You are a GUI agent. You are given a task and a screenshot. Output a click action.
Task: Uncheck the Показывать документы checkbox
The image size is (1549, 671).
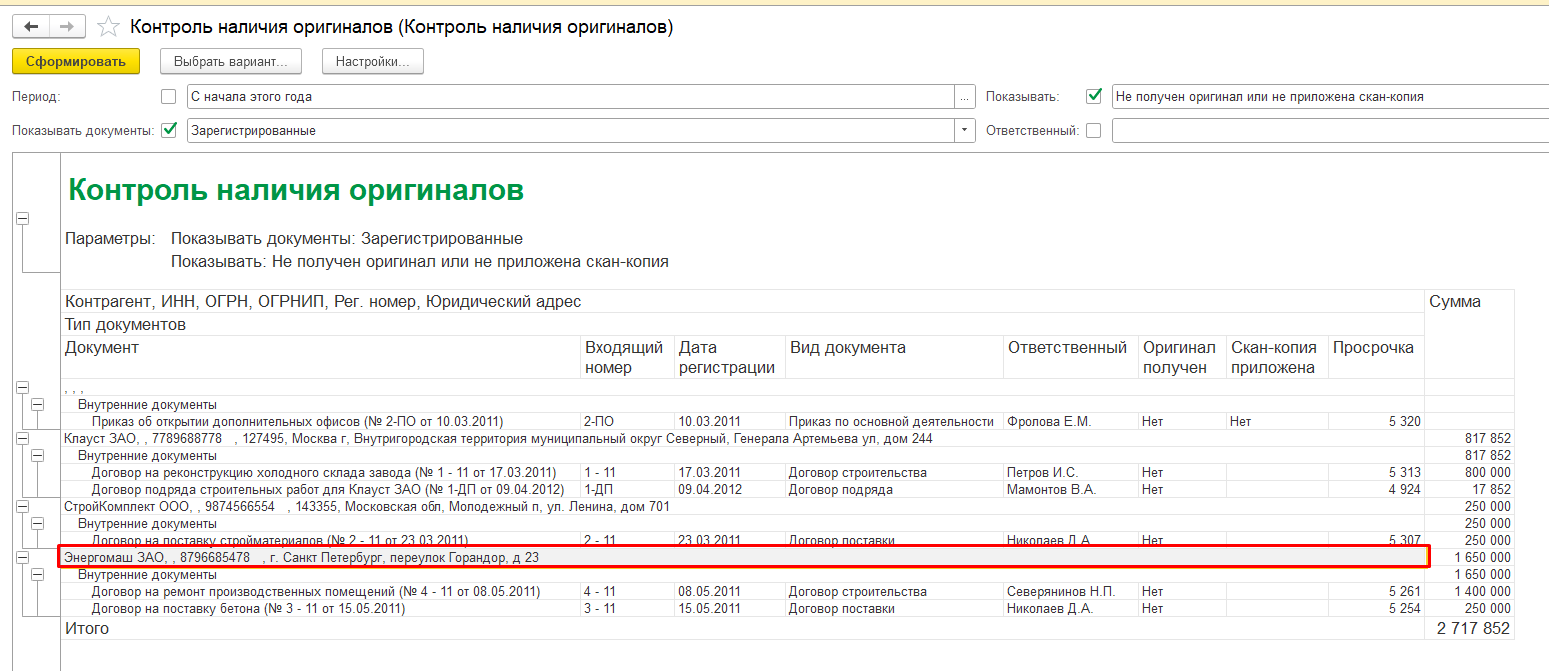click(x=169, y=130)
